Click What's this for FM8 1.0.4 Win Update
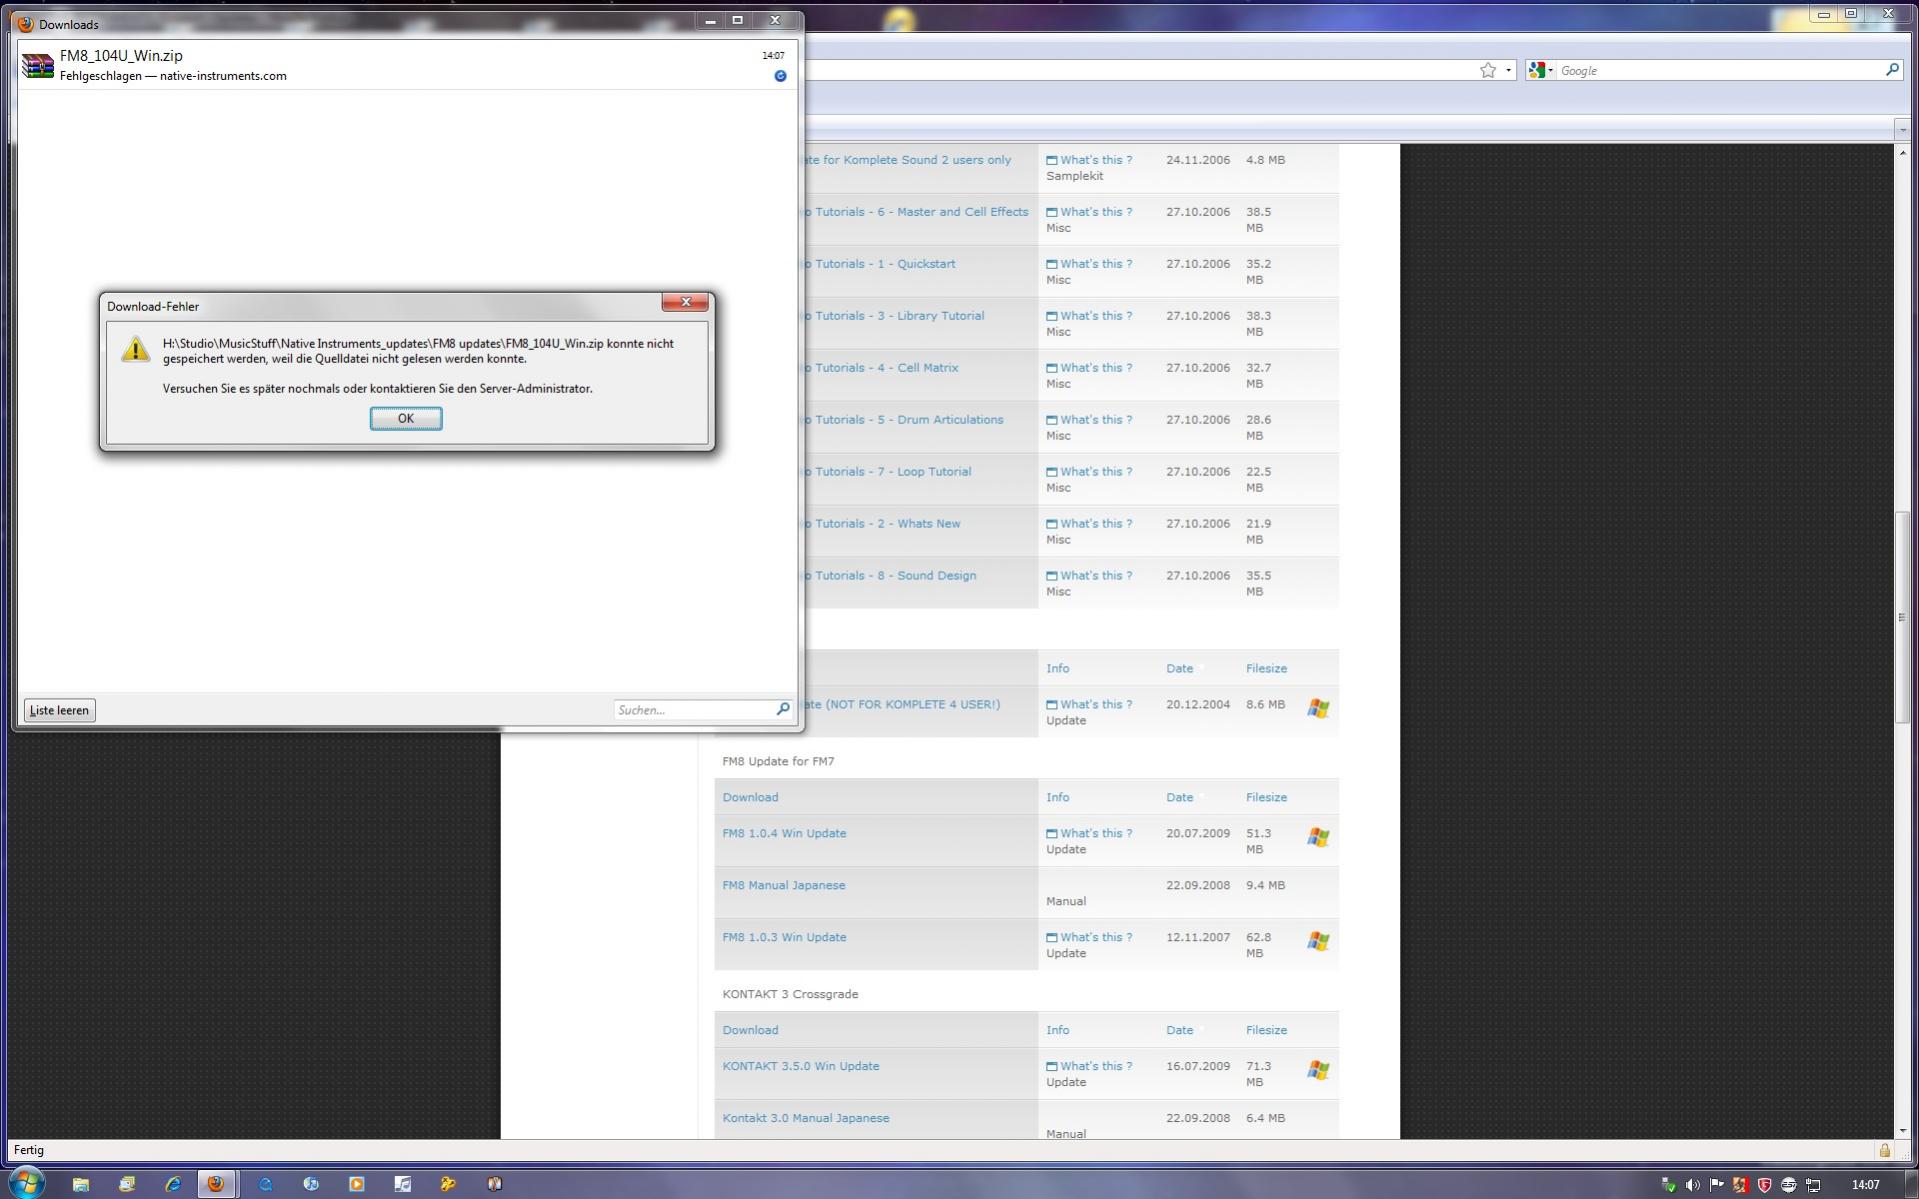 click(x=1089, y=833)
